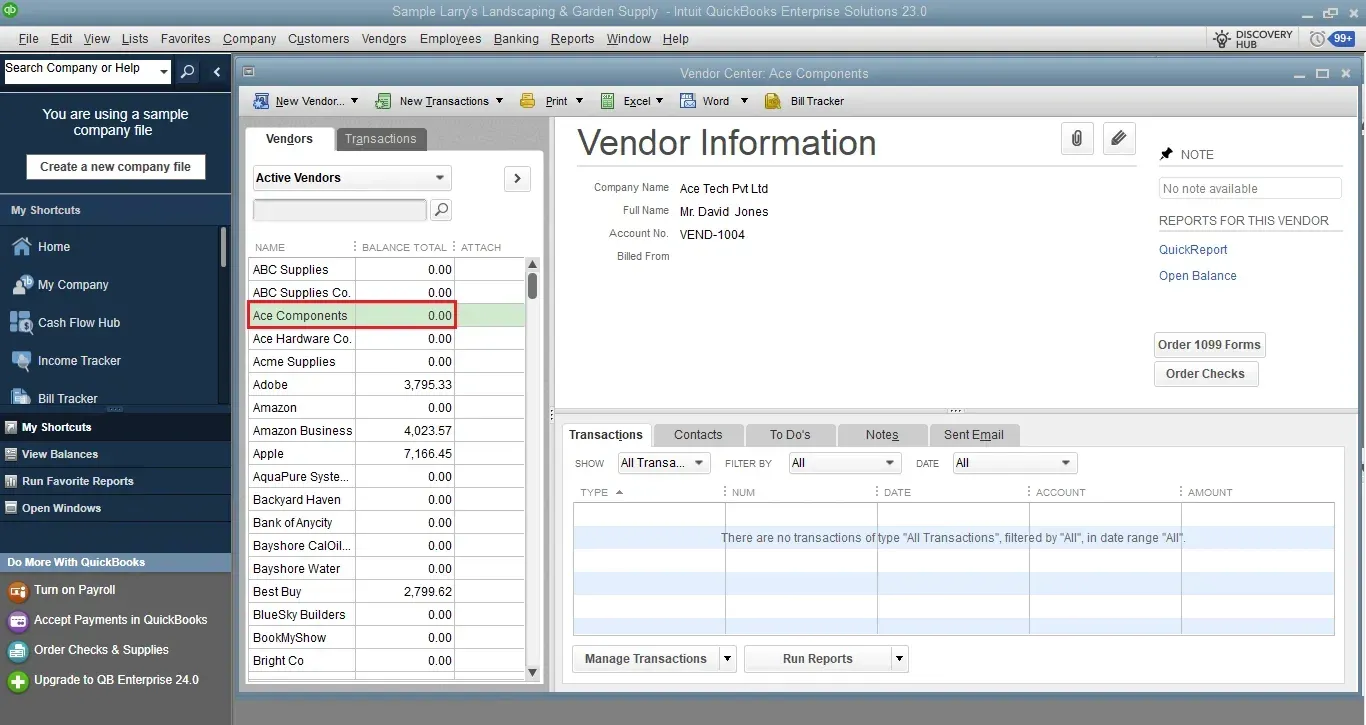The width and height of the screenshot is (1366, 725).
Task: Sort by the Balance Total column header
Action: (x=404, y=247)
